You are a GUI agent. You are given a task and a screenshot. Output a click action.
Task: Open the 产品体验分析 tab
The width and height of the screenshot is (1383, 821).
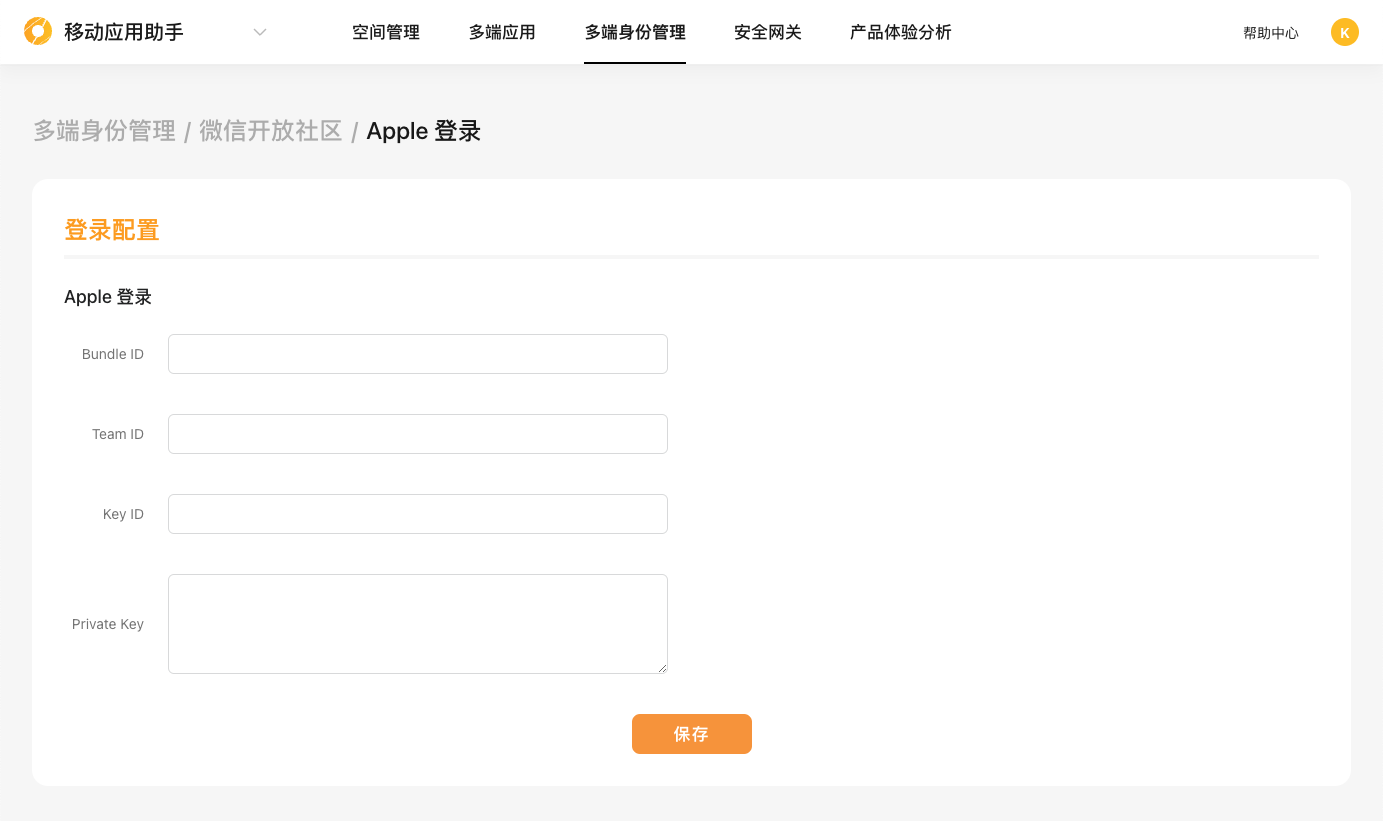pos(901,32)
